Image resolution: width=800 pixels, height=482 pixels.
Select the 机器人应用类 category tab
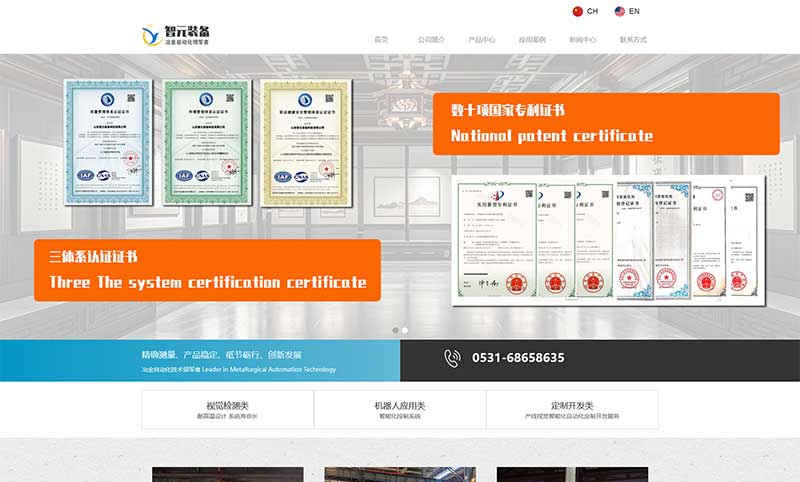[x=400, y=409]
